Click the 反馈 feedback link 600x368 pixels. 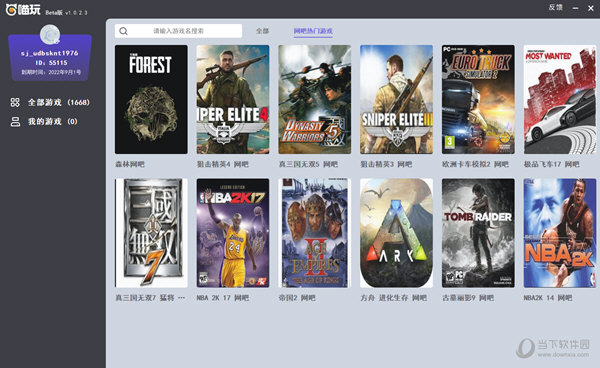point(556,7)
